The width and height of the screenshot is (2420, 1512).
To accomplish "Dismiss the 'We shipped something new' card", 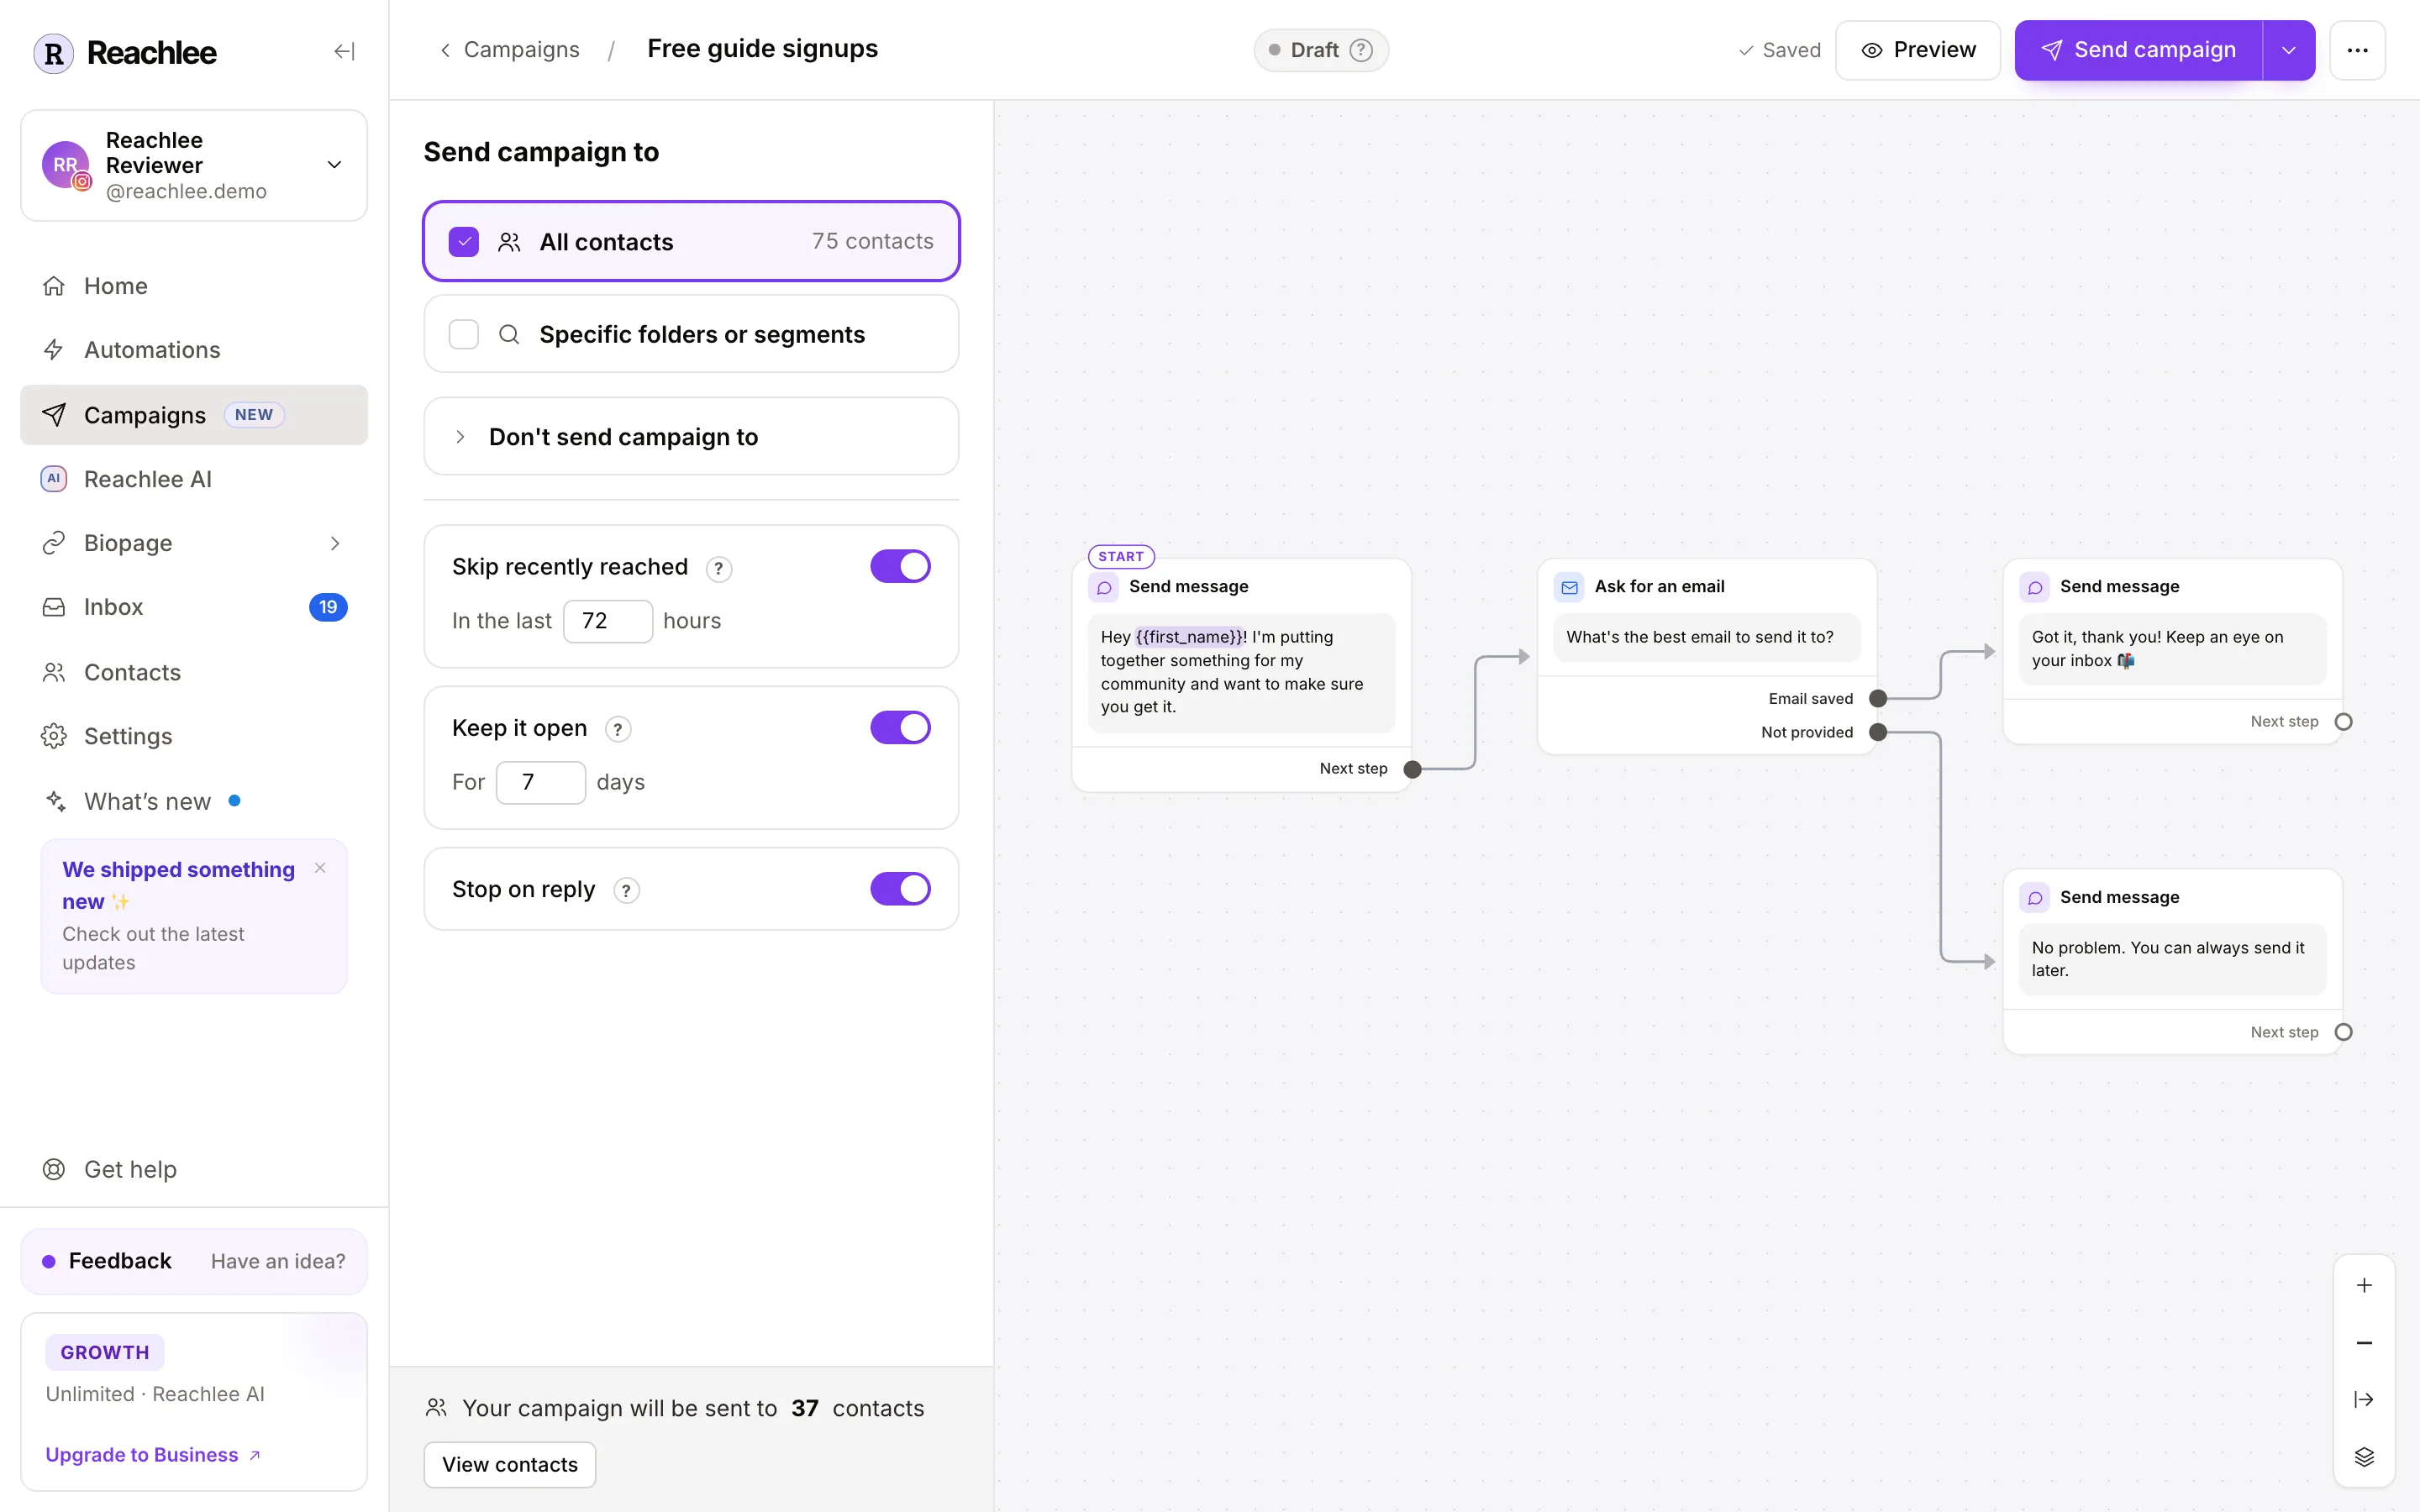I will (x=320, y=868).
